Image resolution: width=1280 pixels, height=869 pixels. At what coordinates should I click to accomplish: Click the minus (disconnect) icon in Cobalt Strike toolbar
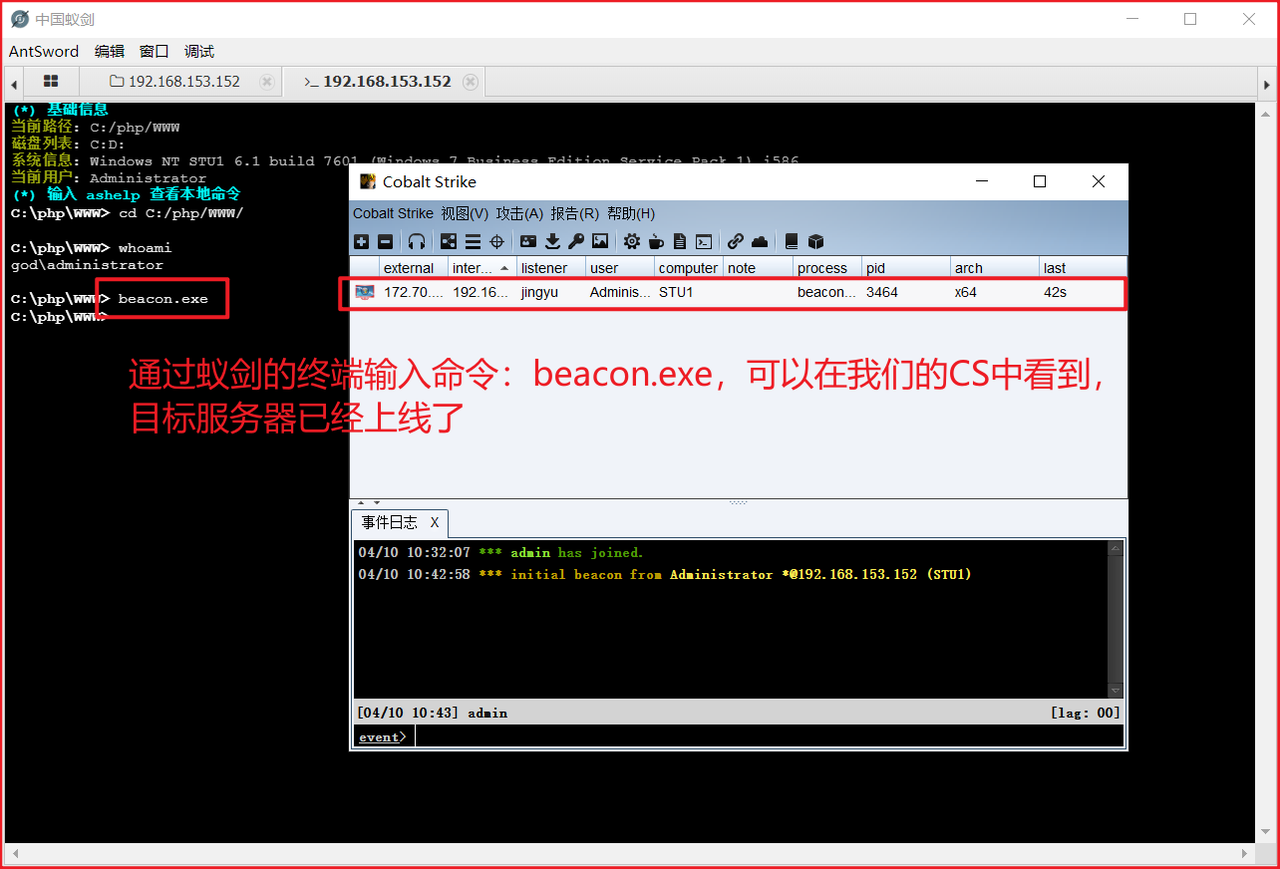tap(385, 241)
